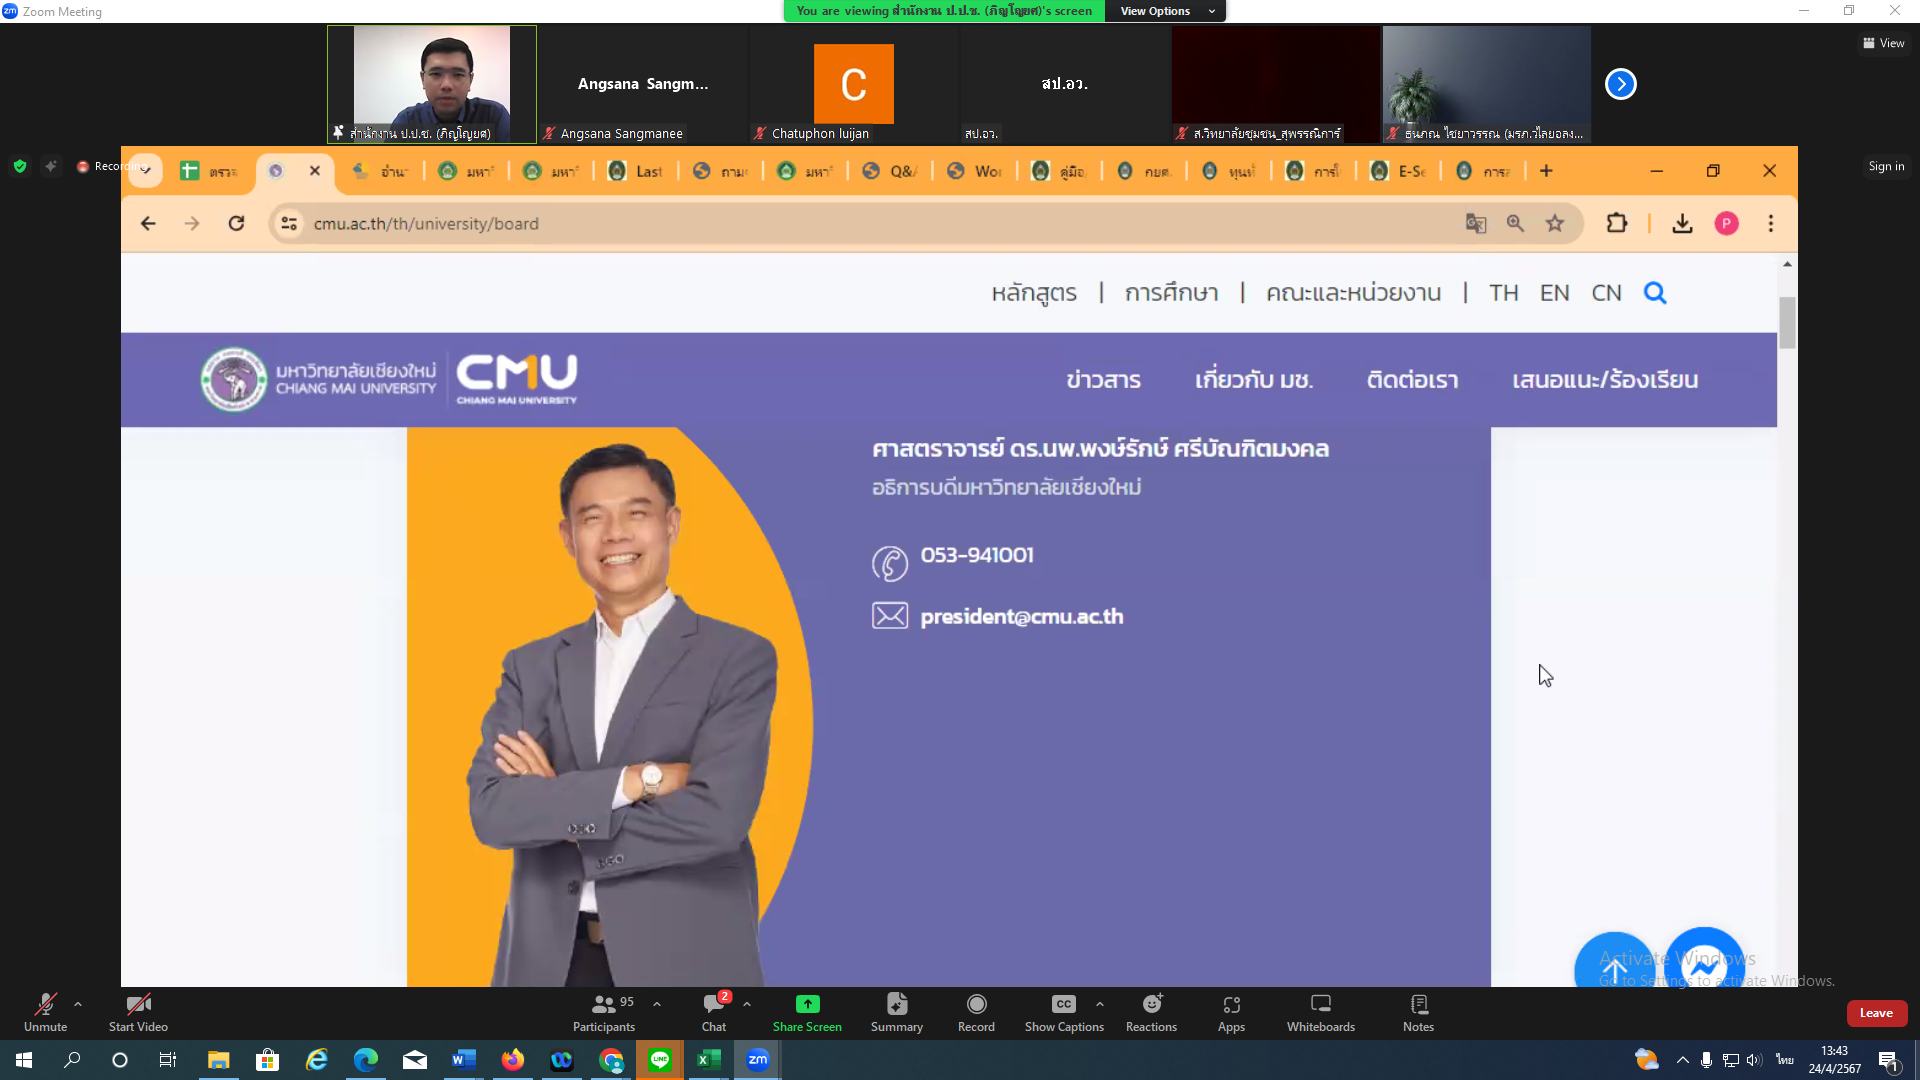Switch to the Q& browser tab
The width and height of the screenshot is (1920, 1080).
(890, 171)
